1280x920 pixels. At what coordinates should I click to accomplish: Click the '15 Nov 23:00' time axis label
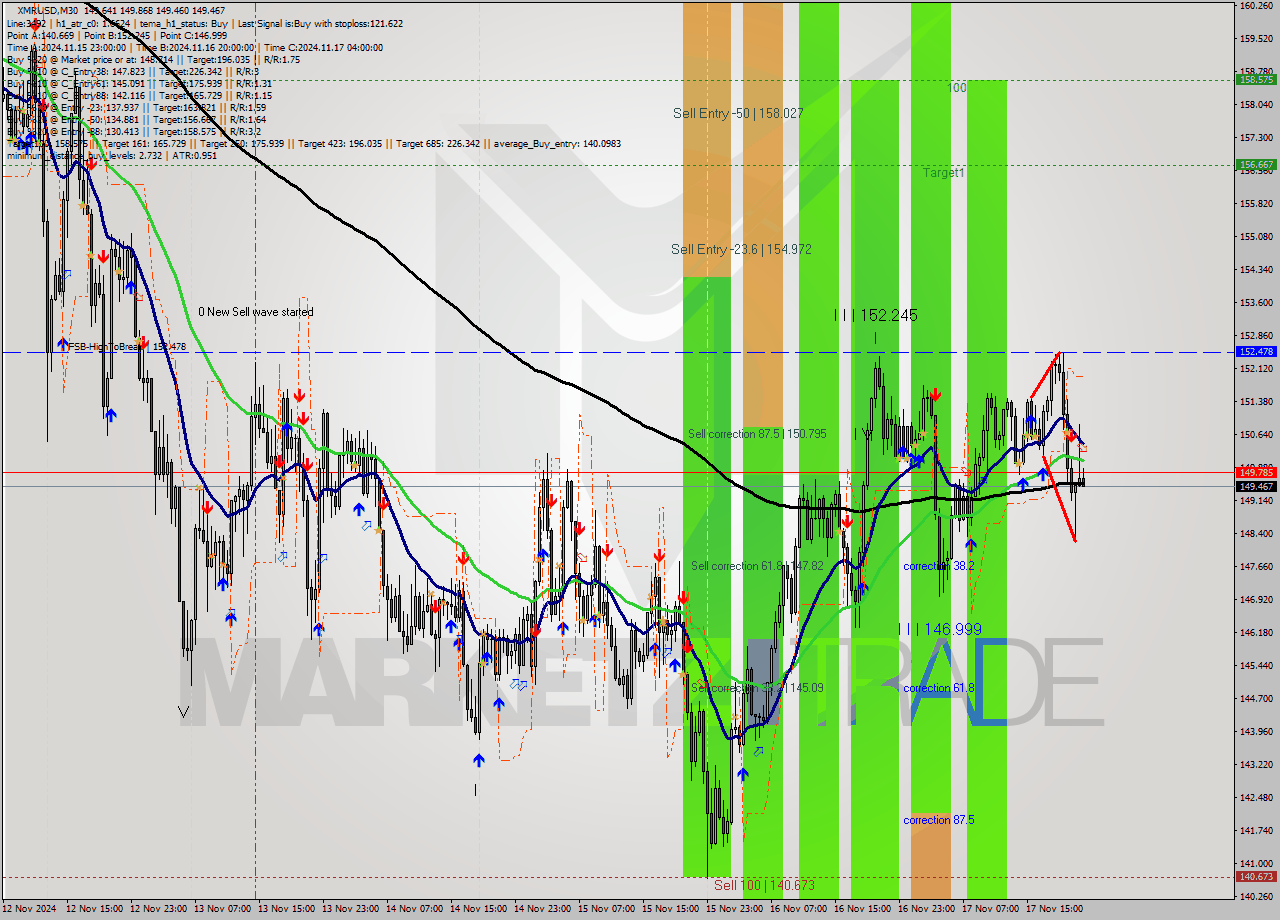[x=734, y=909]
